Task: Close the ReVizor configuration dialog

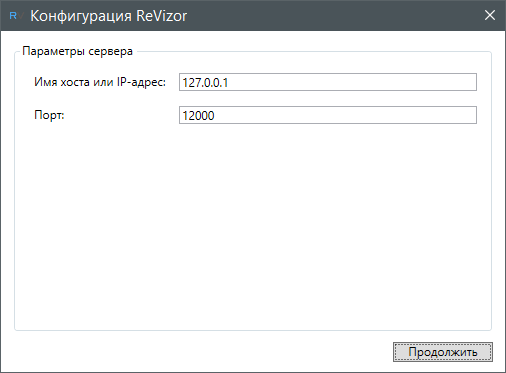Action: (x=490, y=15)
